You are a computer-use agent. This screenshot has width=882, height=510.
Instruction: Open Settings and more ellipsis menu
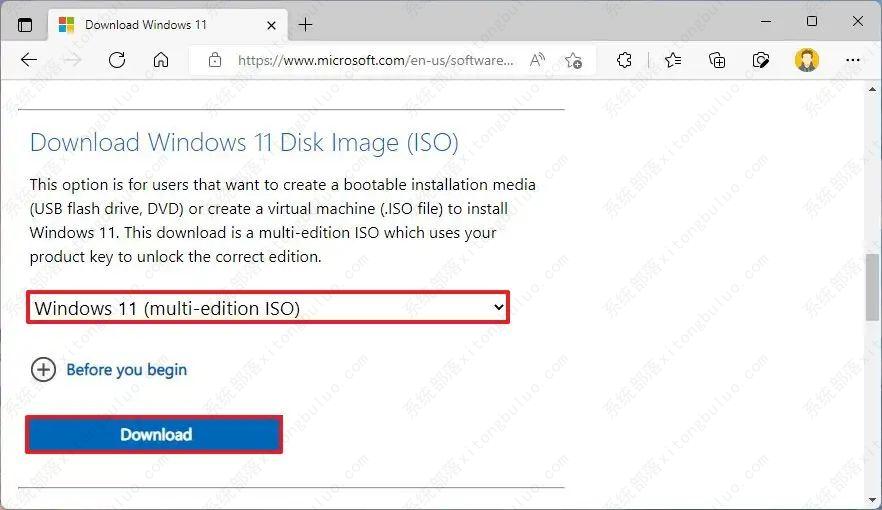point(853,60)
